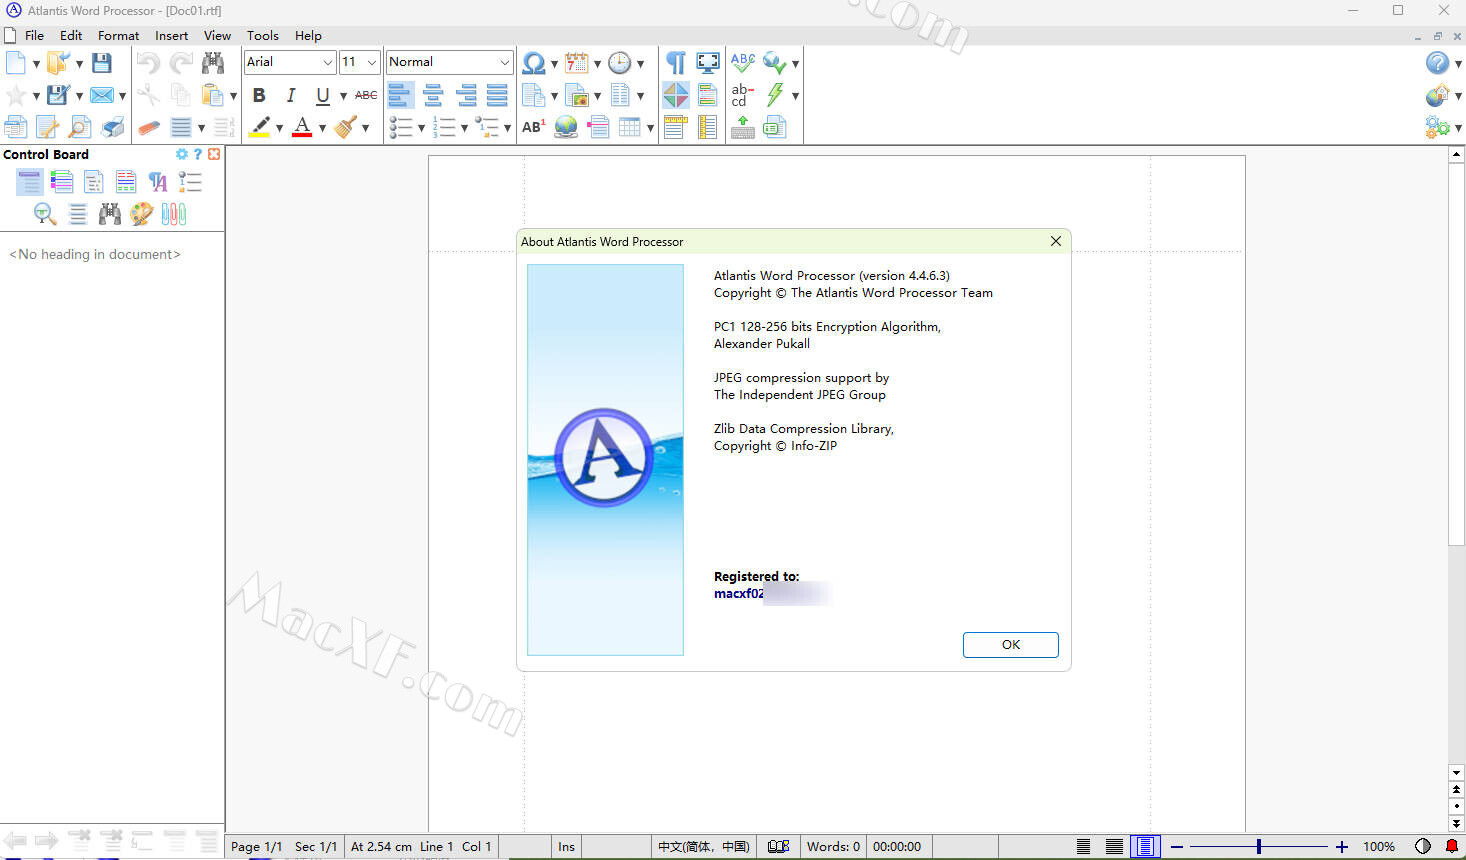Click the Control Board question mark help icon
The width and height of the screenshot is (1466, 860).
tap(198, 154)
